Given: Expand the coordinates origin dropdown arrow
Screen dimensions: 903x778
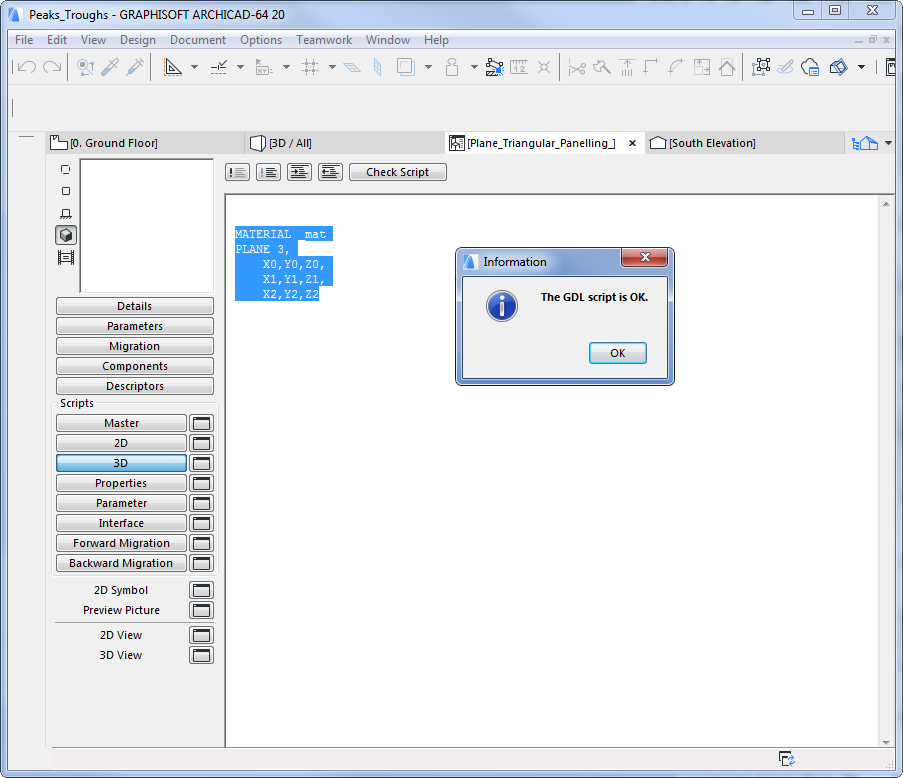Looking at the screenshot, I should click(286, 67).
